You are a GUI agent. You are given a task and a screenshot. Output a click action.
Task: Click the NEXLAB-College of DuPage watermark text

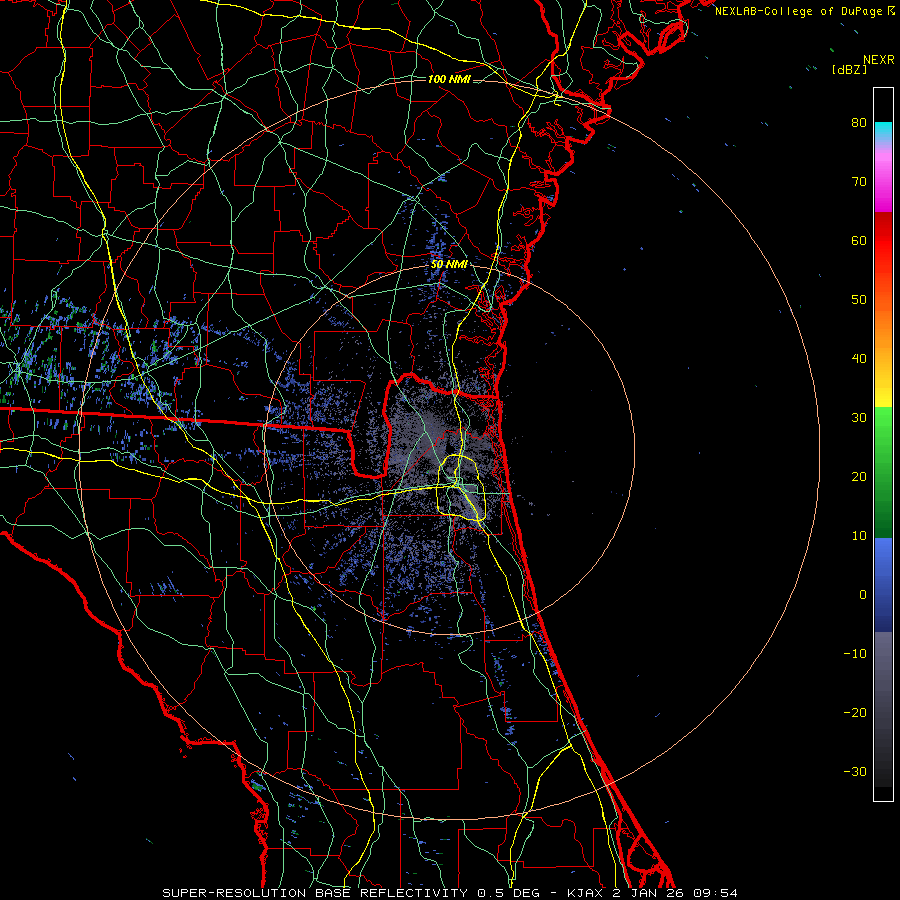(798, 11)
